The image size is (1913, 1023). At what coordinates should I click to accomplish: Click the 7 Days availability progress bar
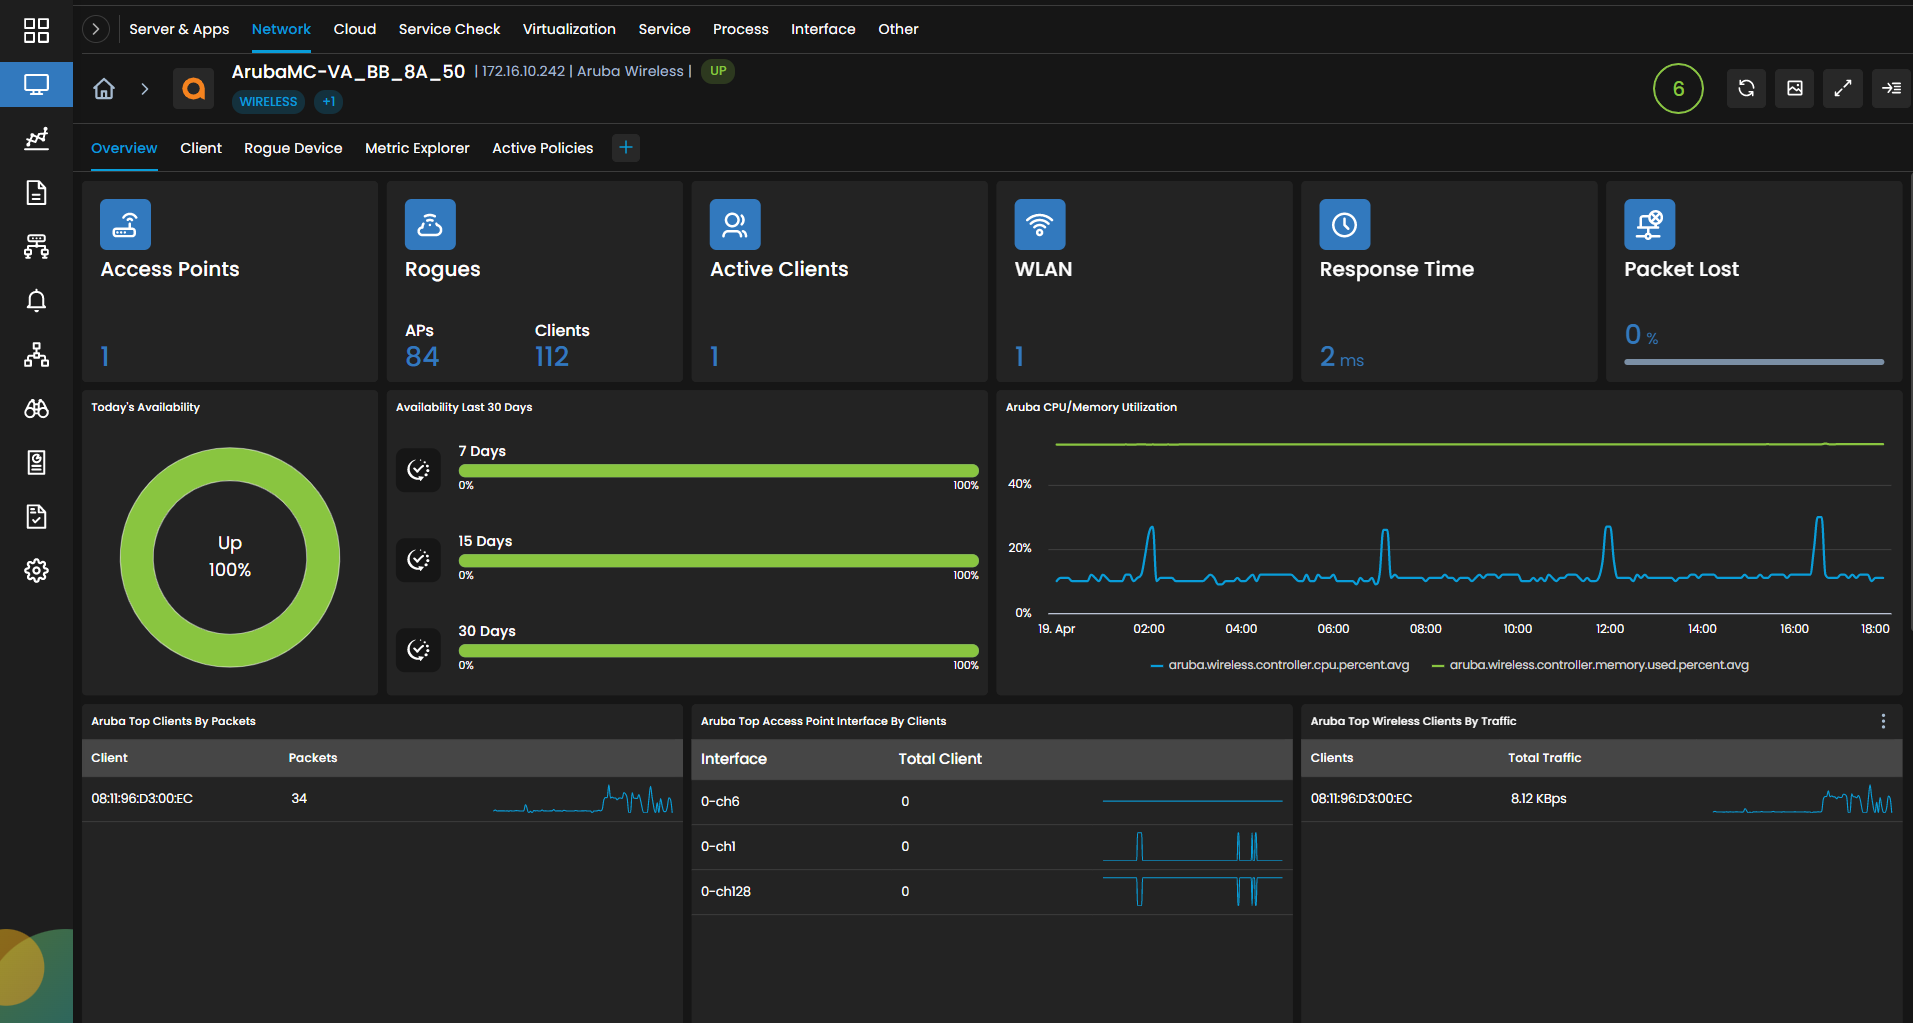pyautogui.click(x=718, y=471)
